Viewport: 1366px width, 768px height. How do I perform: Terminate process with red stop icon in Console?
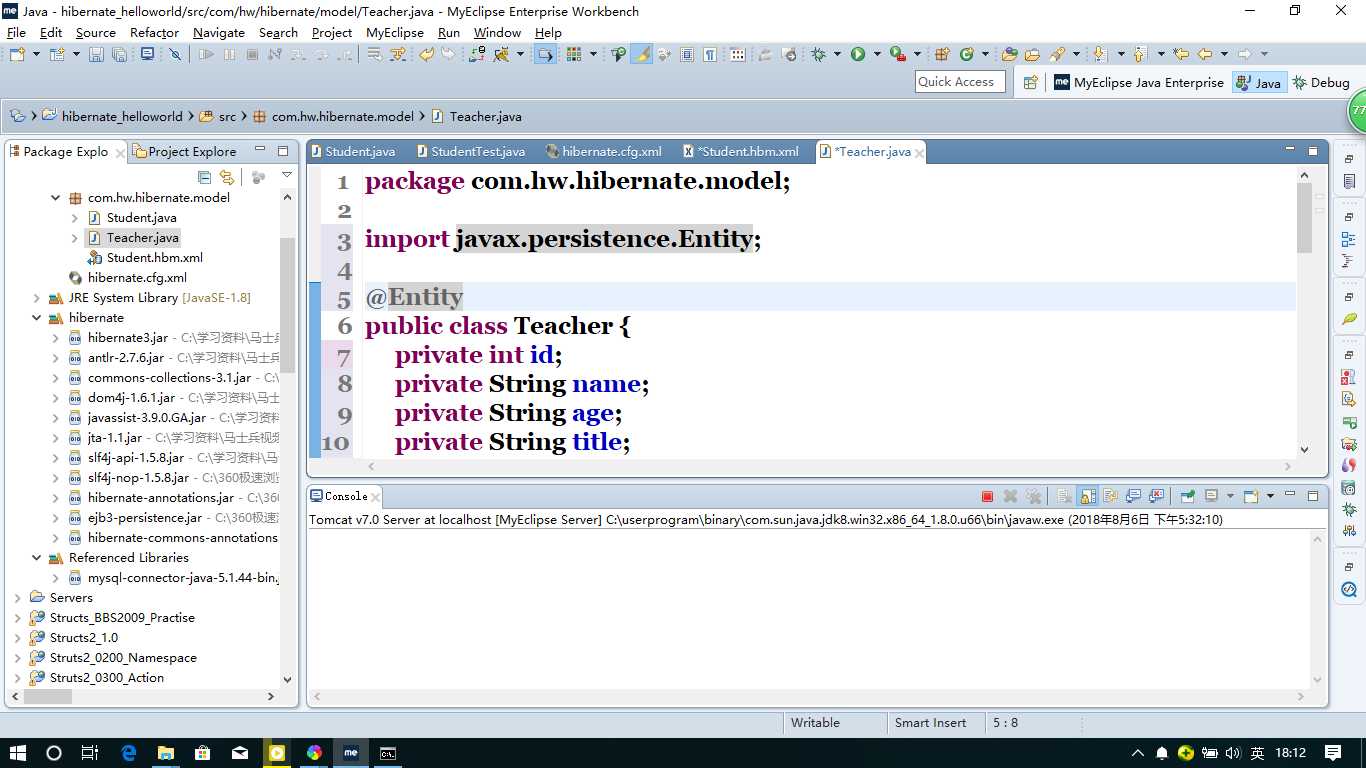pos(987,496)
